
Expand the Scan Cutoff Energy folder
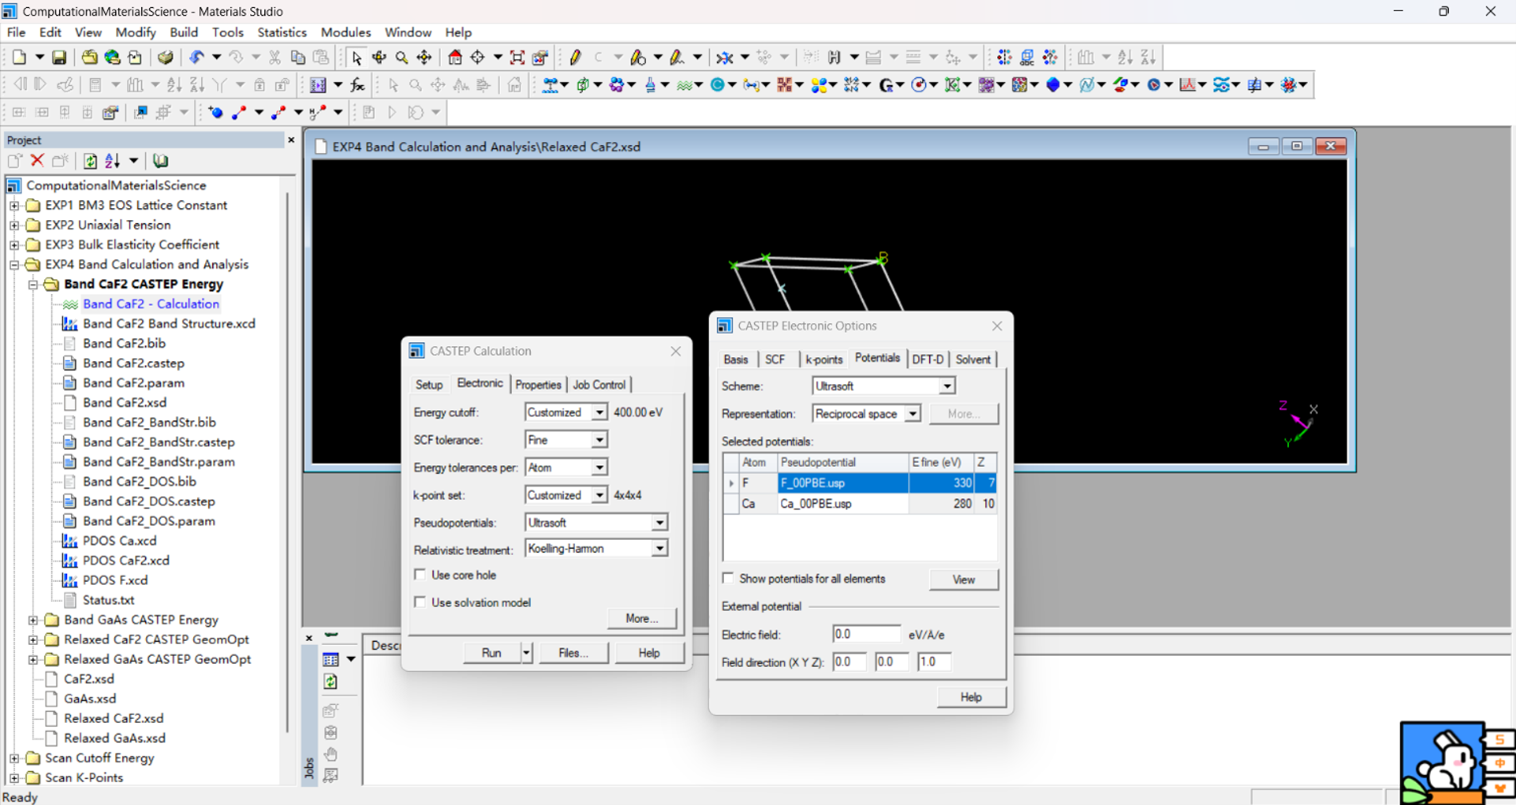[14, 758]
